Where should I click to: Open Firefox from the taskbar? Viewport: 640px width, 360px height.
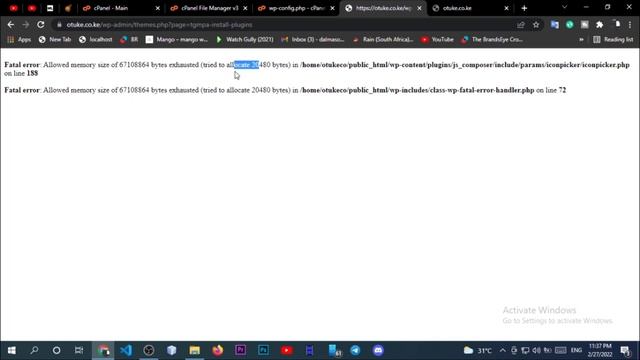pyautogui.click(x=218, y=350)
